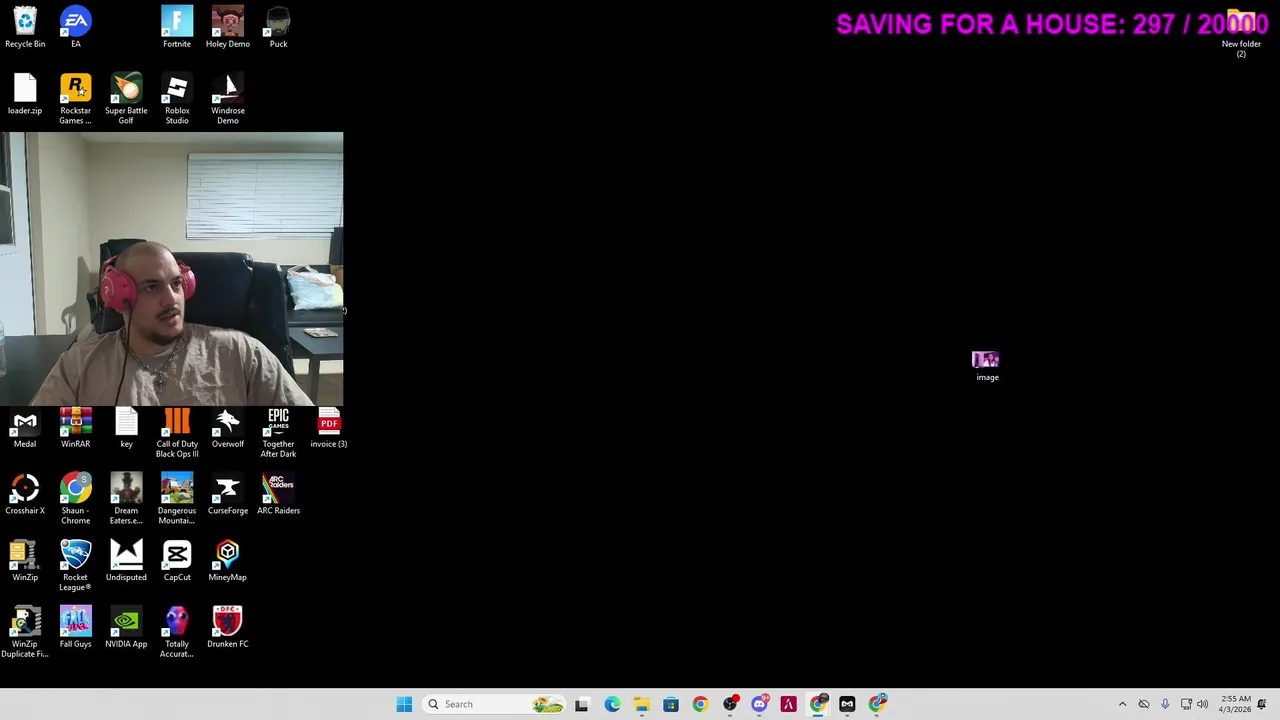
Task: Open the Windows Start menu
Action: point(404,704)
